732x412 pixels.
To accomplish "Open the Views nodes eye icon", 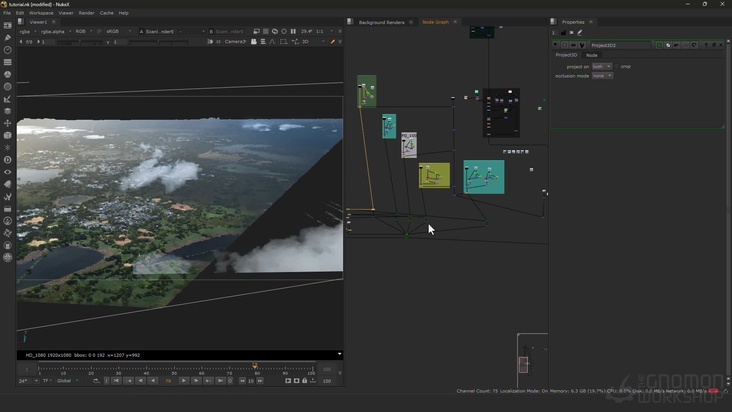I will [7, 172].
